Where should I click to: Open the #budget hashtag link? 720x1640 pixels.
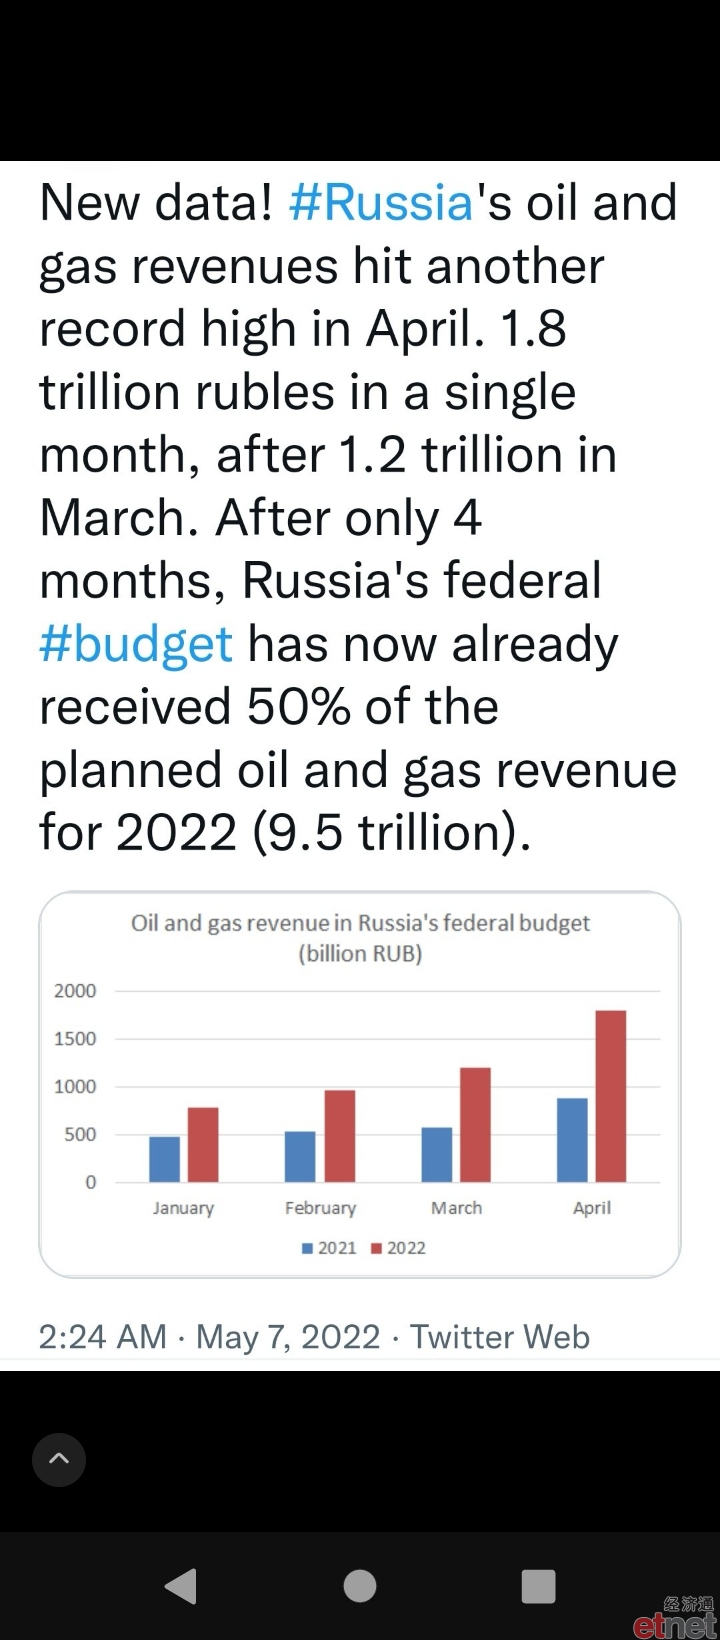pyautogui.click(x=136, y=645)
